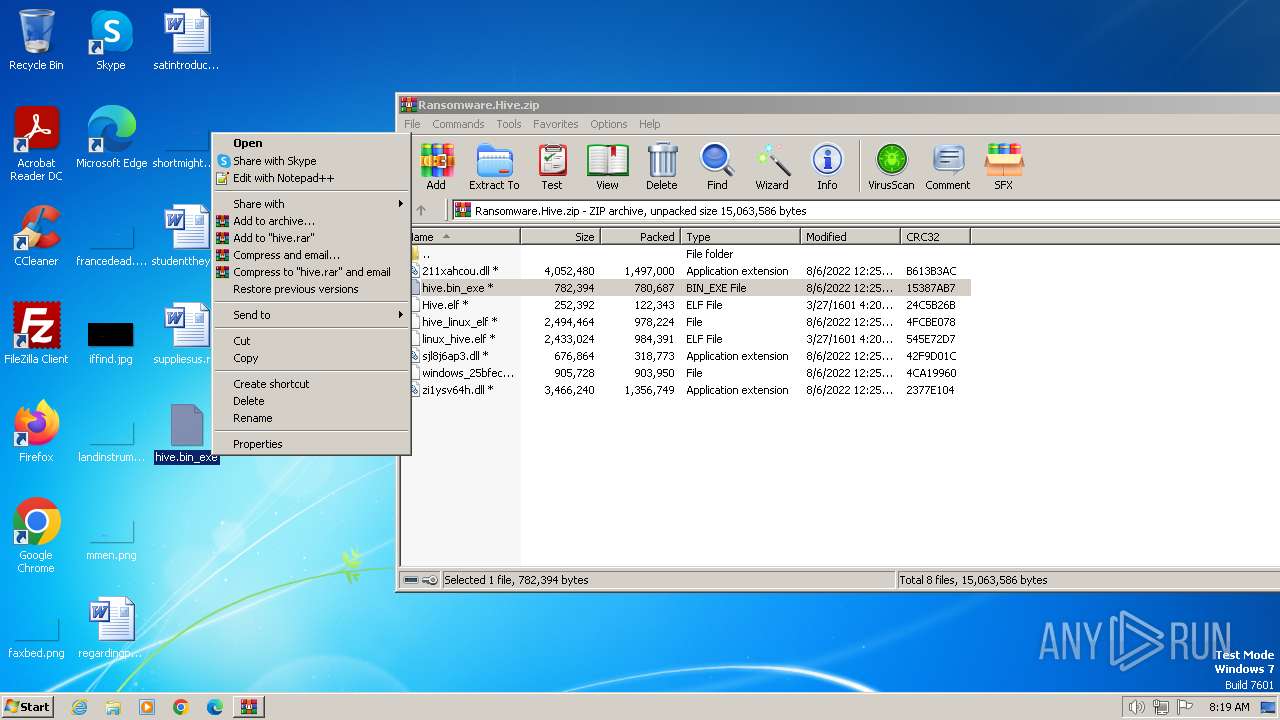The width and height of the screenshot is (1280, 720).
Task: Select Microsoft Edge desktop icon
Action: [x=112, y=138]
